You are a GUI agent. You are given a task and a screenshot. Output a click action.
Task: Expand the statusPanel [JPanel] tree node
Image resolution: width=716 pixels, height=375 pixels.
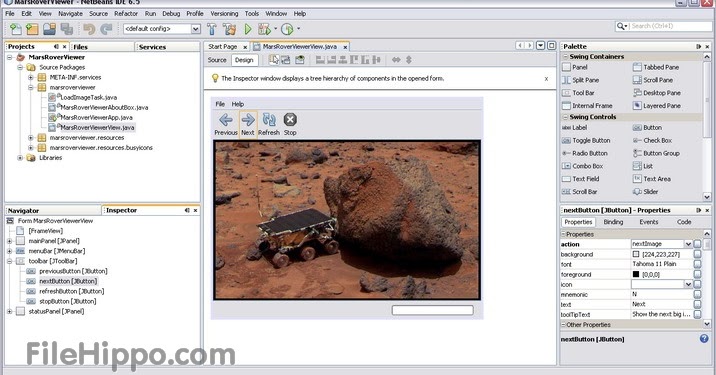(x=10, y=312)
